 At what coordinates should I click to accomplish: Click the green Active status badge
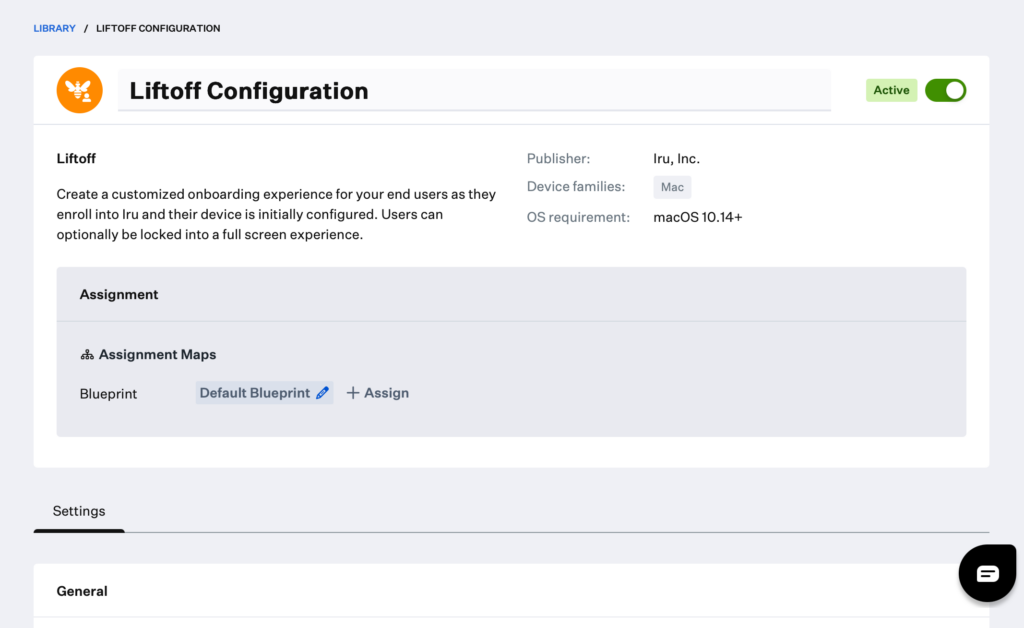[891, 90]
